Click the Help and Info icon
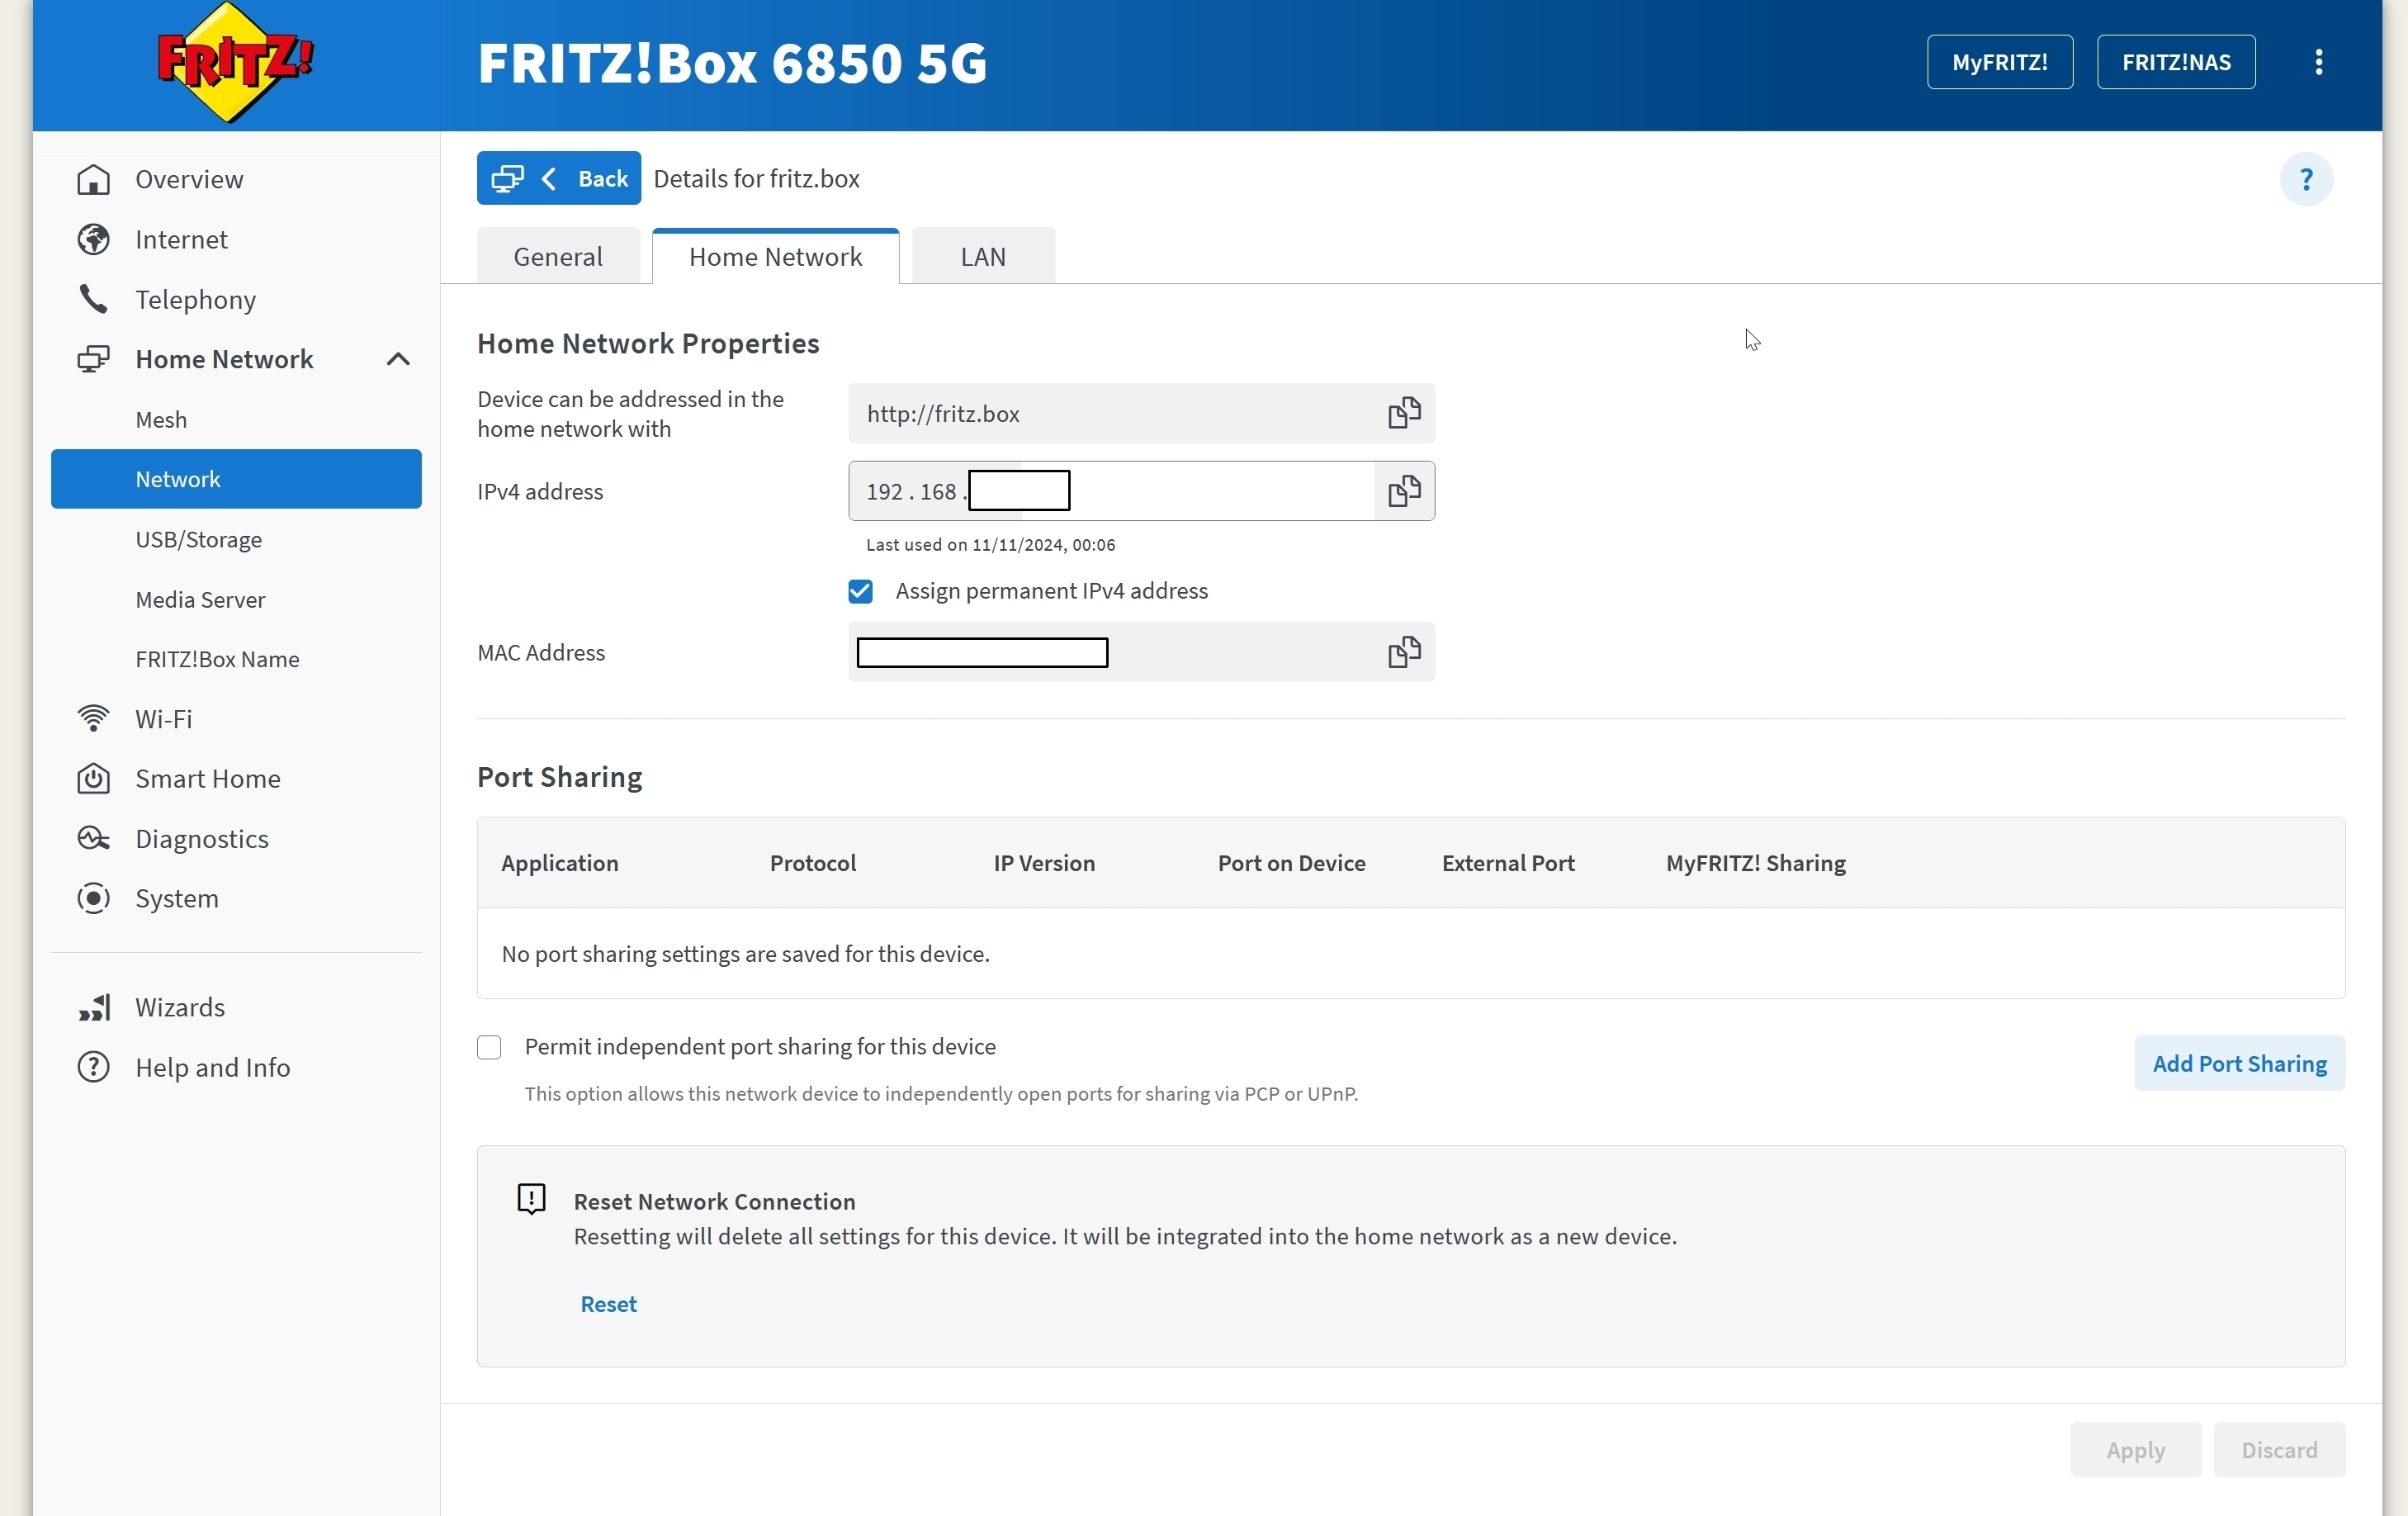Viewport: 2408px width, 1516px height. click(93, 1067)
